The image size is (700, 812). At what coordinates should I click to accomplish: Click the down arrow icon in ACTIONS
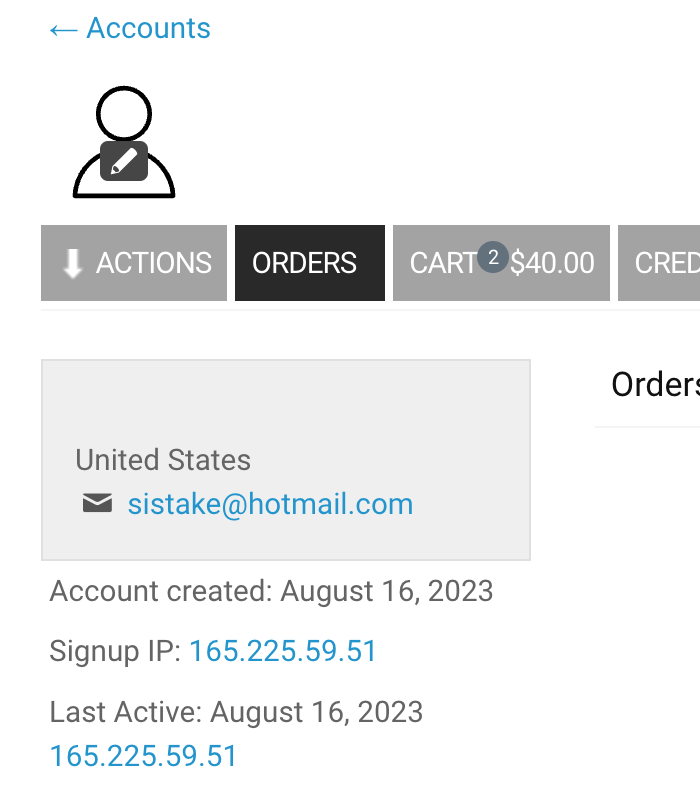[72, 263]
